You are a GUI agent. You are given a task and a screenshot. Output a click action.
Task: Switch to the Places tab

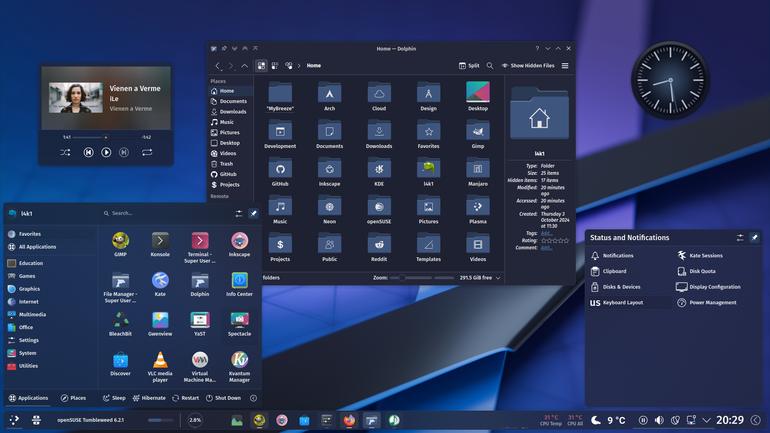coord(73,398)
